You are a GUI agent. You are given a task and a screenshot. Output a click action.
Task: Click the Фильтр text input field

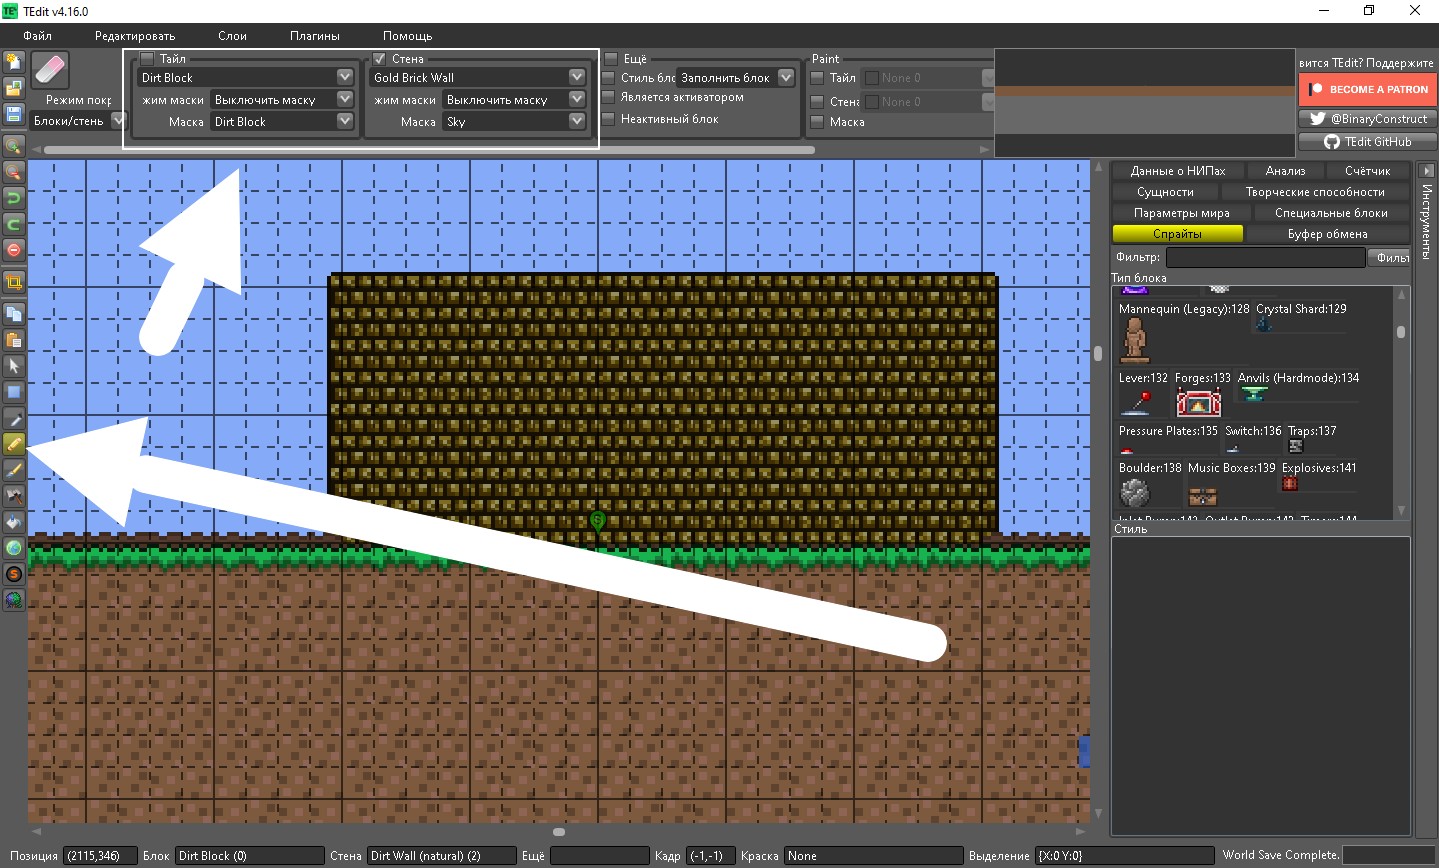[1265, 257]
